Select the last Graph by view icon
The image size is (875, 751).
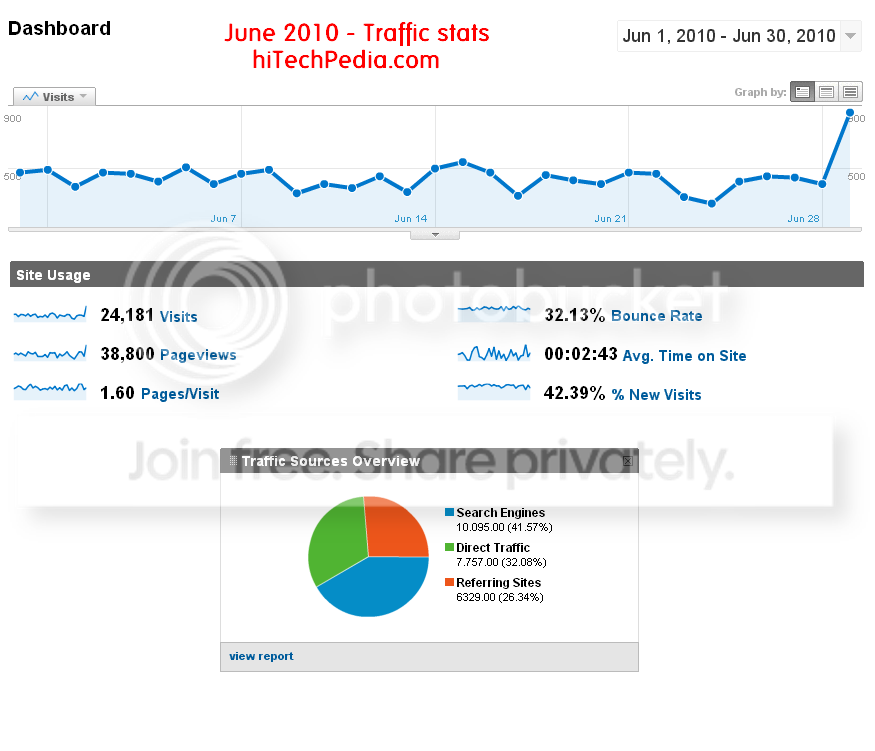(850, 92)
